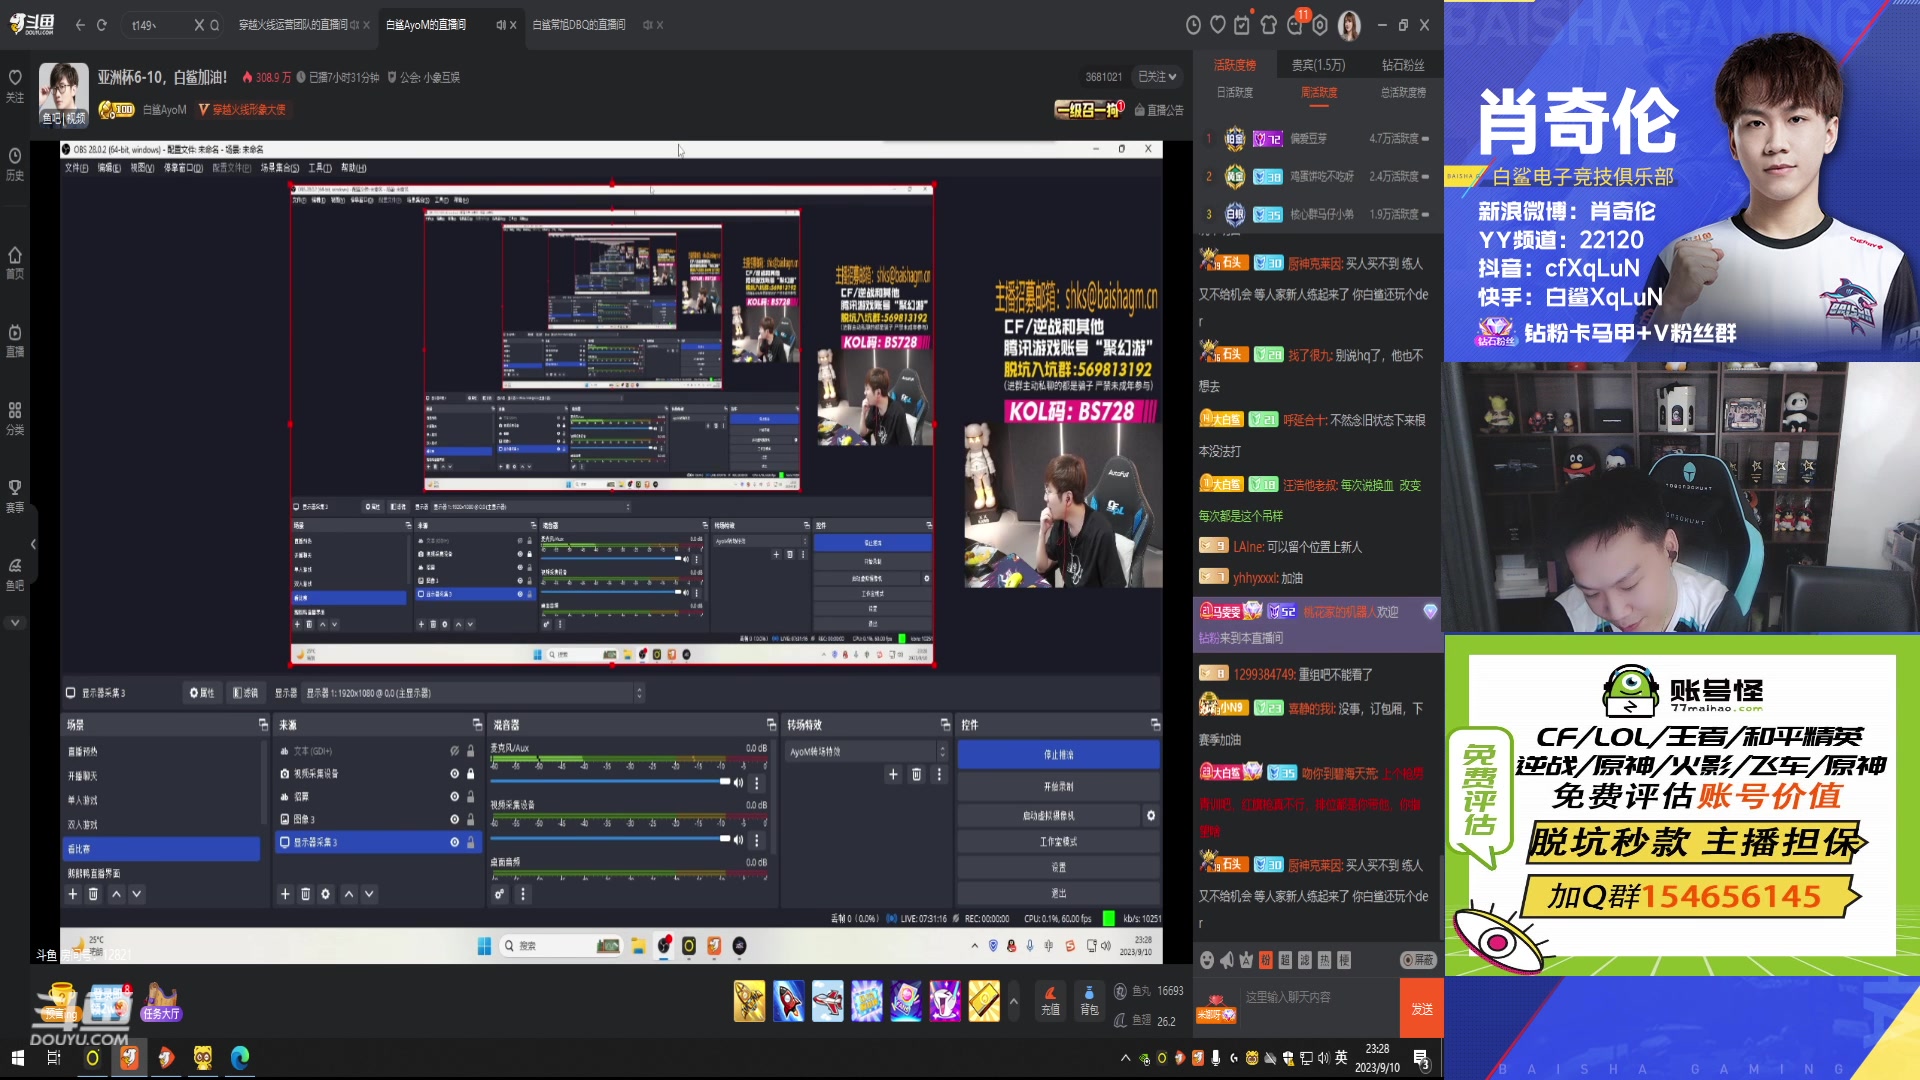Switch to 穿越火线运营团队的直播间 tab
This screenshot has height=1080, width=1920.
[293, 25]
